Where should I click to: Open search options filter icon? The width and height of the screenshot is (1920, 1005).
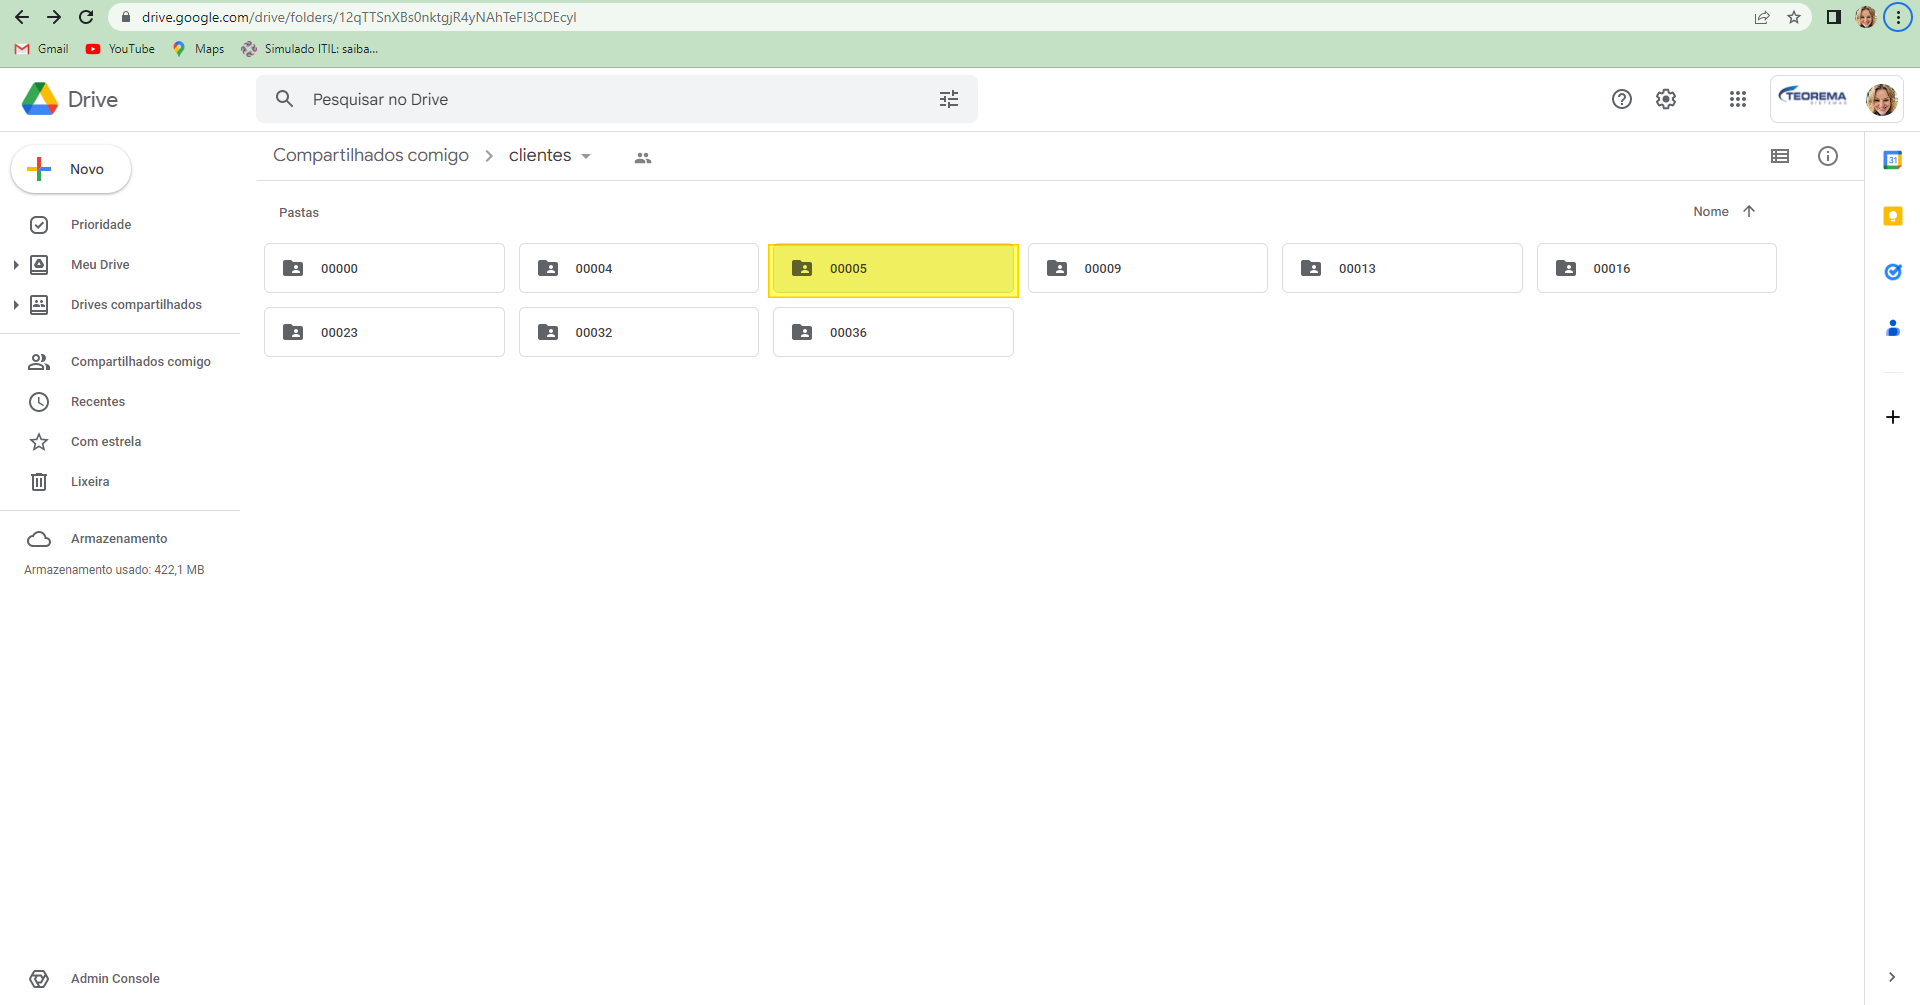pyautogui.click(x=949, y=99)
